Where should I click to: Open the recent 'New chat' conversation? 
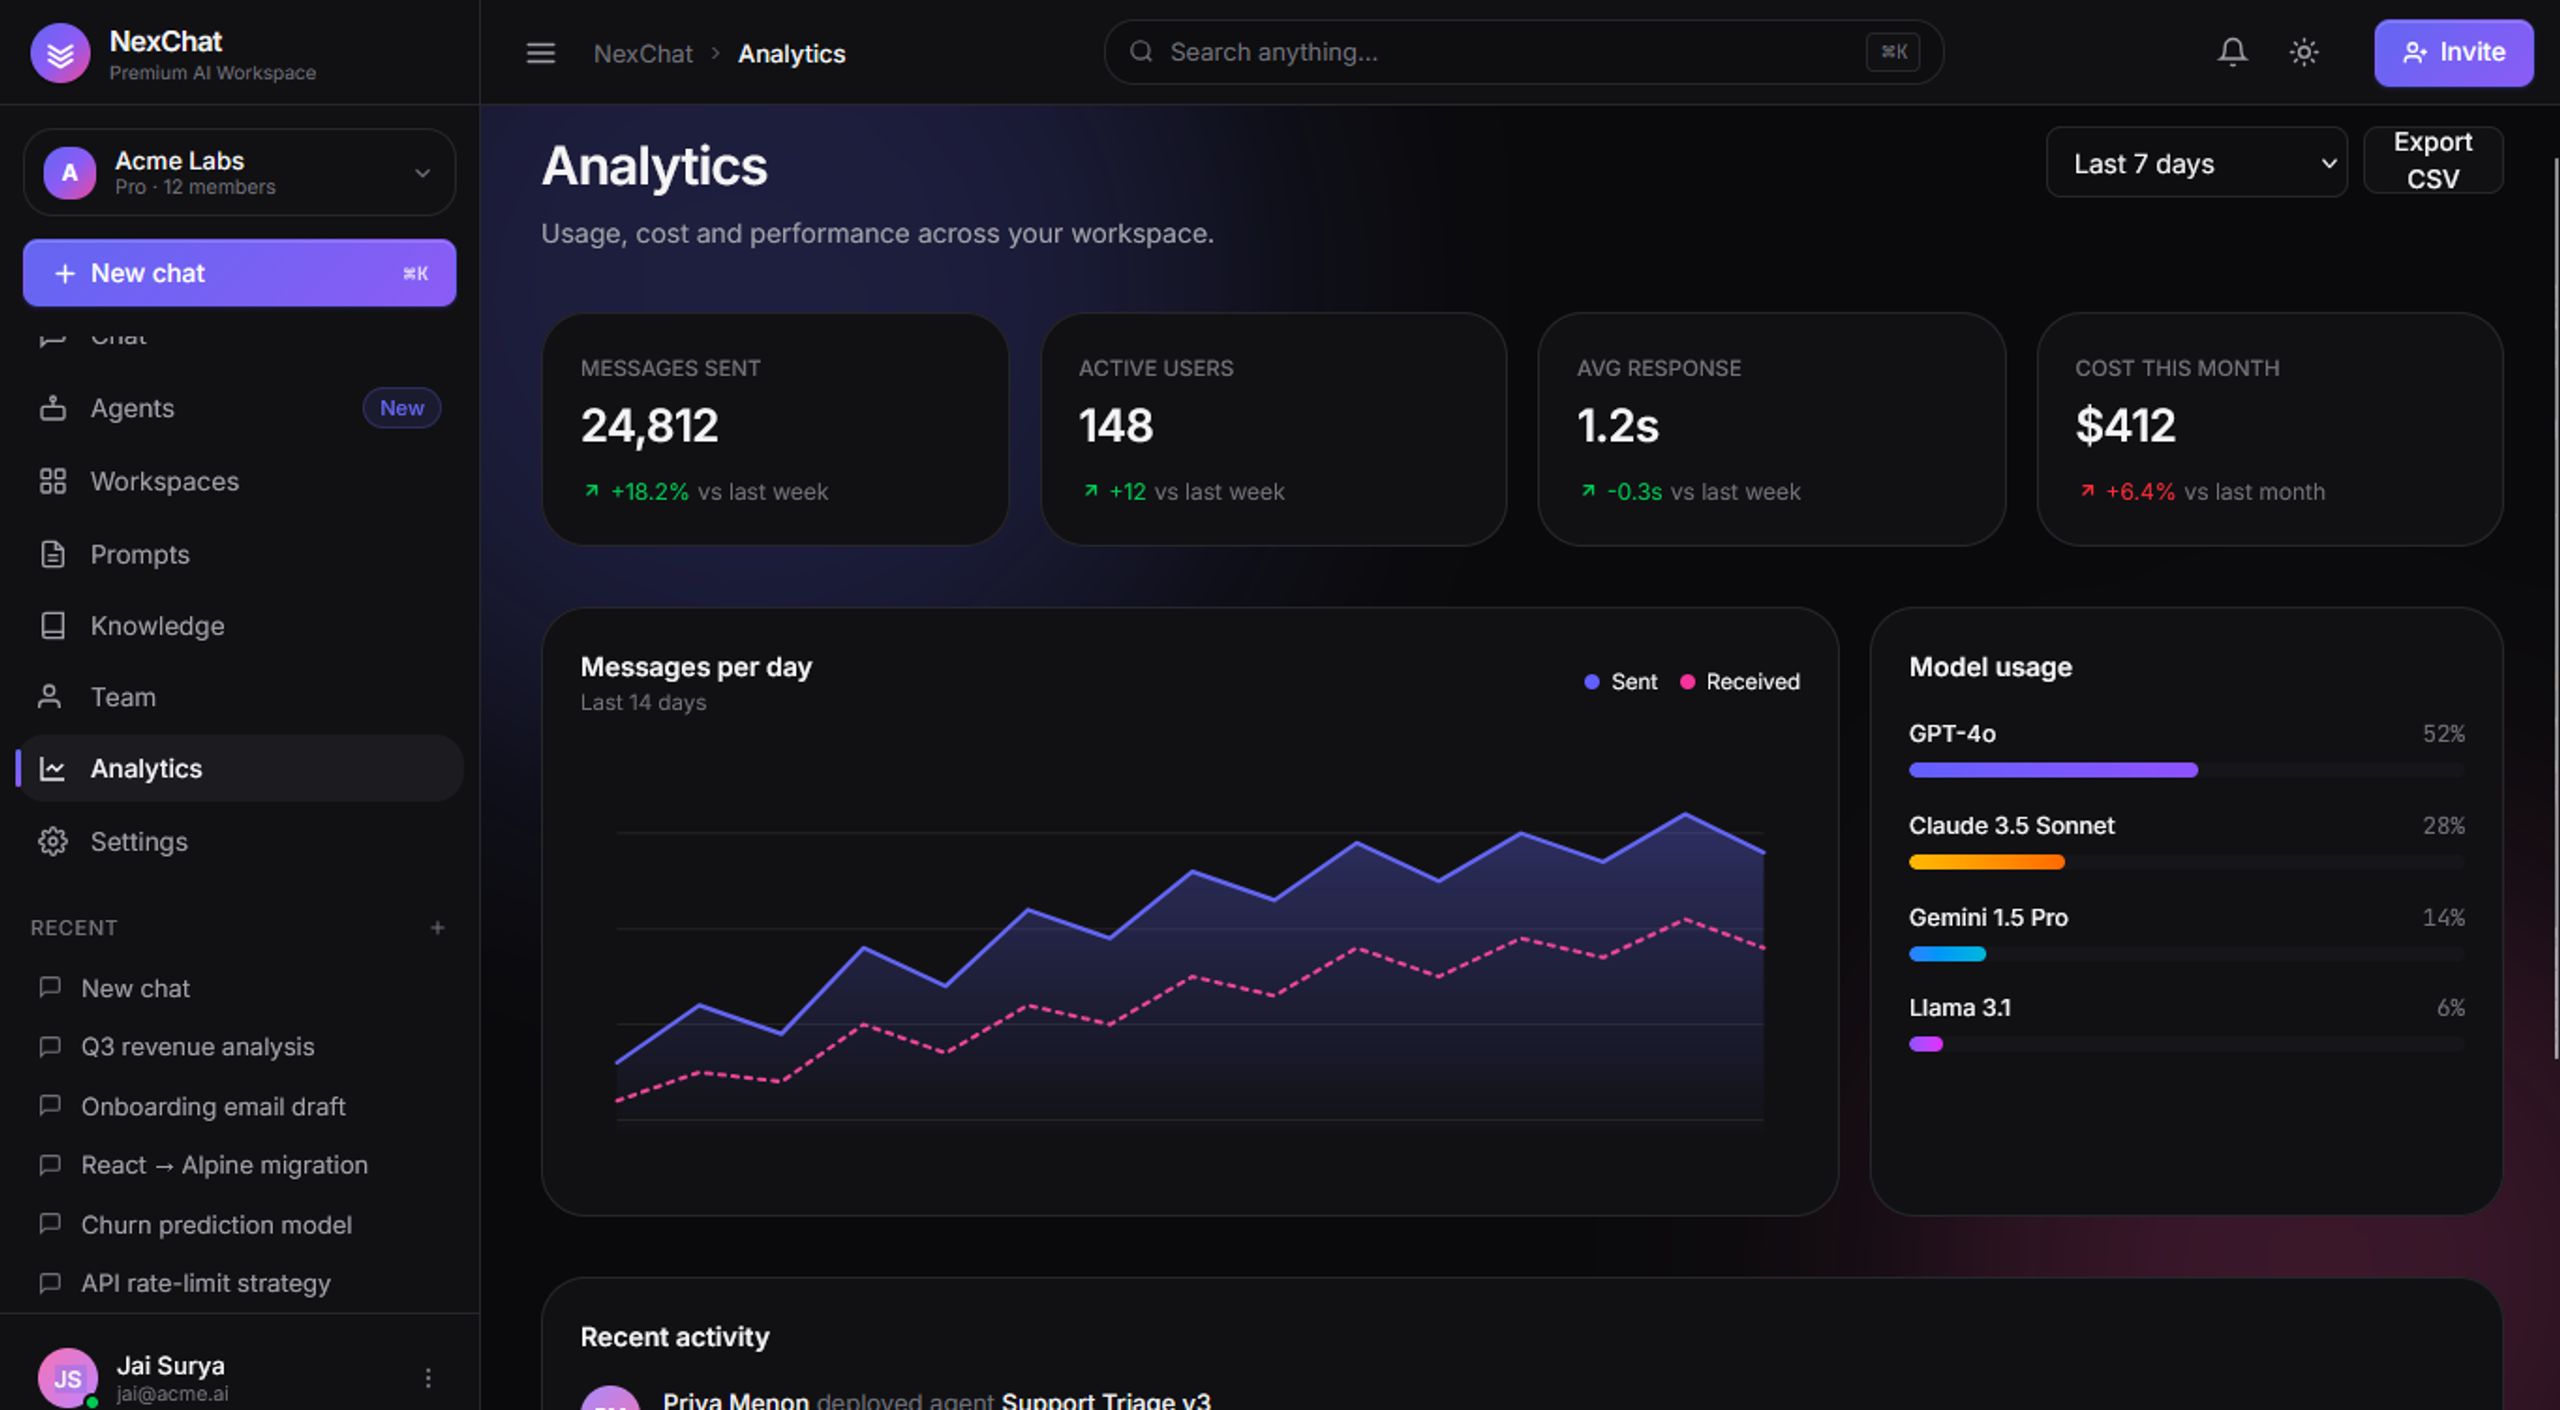tap(239, 988)
